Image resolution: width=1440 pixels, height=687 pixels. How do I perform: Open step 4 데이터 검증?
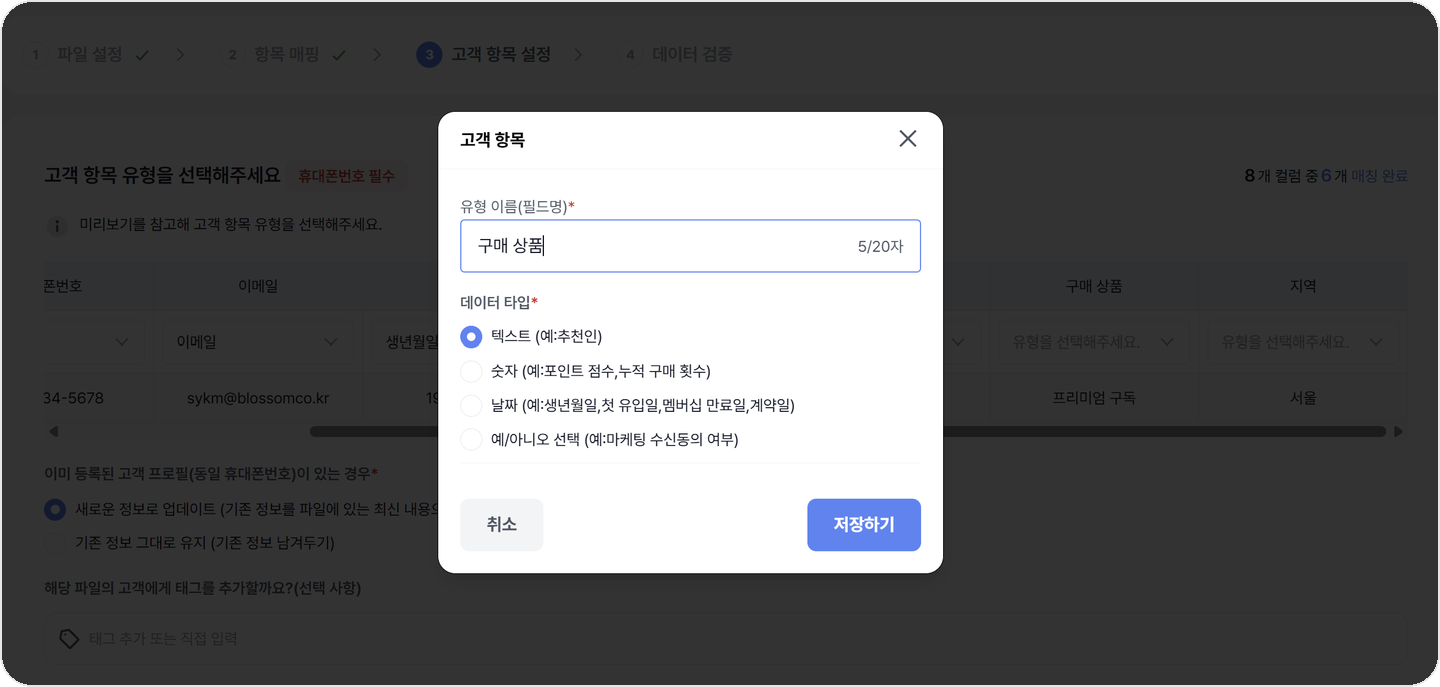pyautogui.click(x=679, y=54)
